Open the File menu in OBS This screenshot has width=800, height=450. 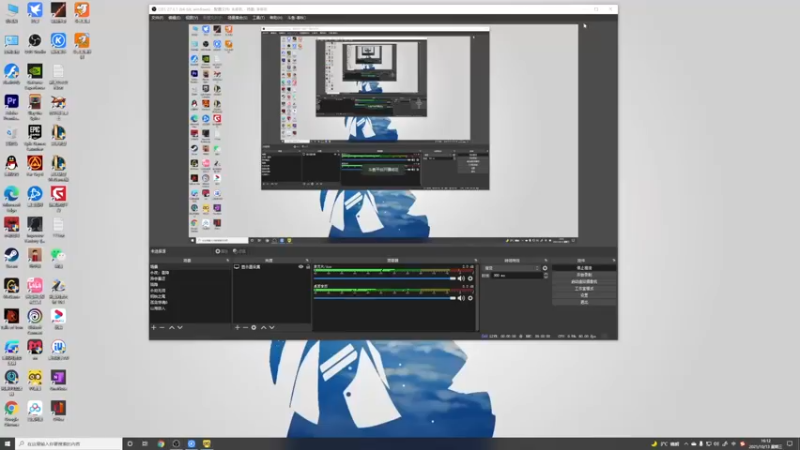click(157, 18)
